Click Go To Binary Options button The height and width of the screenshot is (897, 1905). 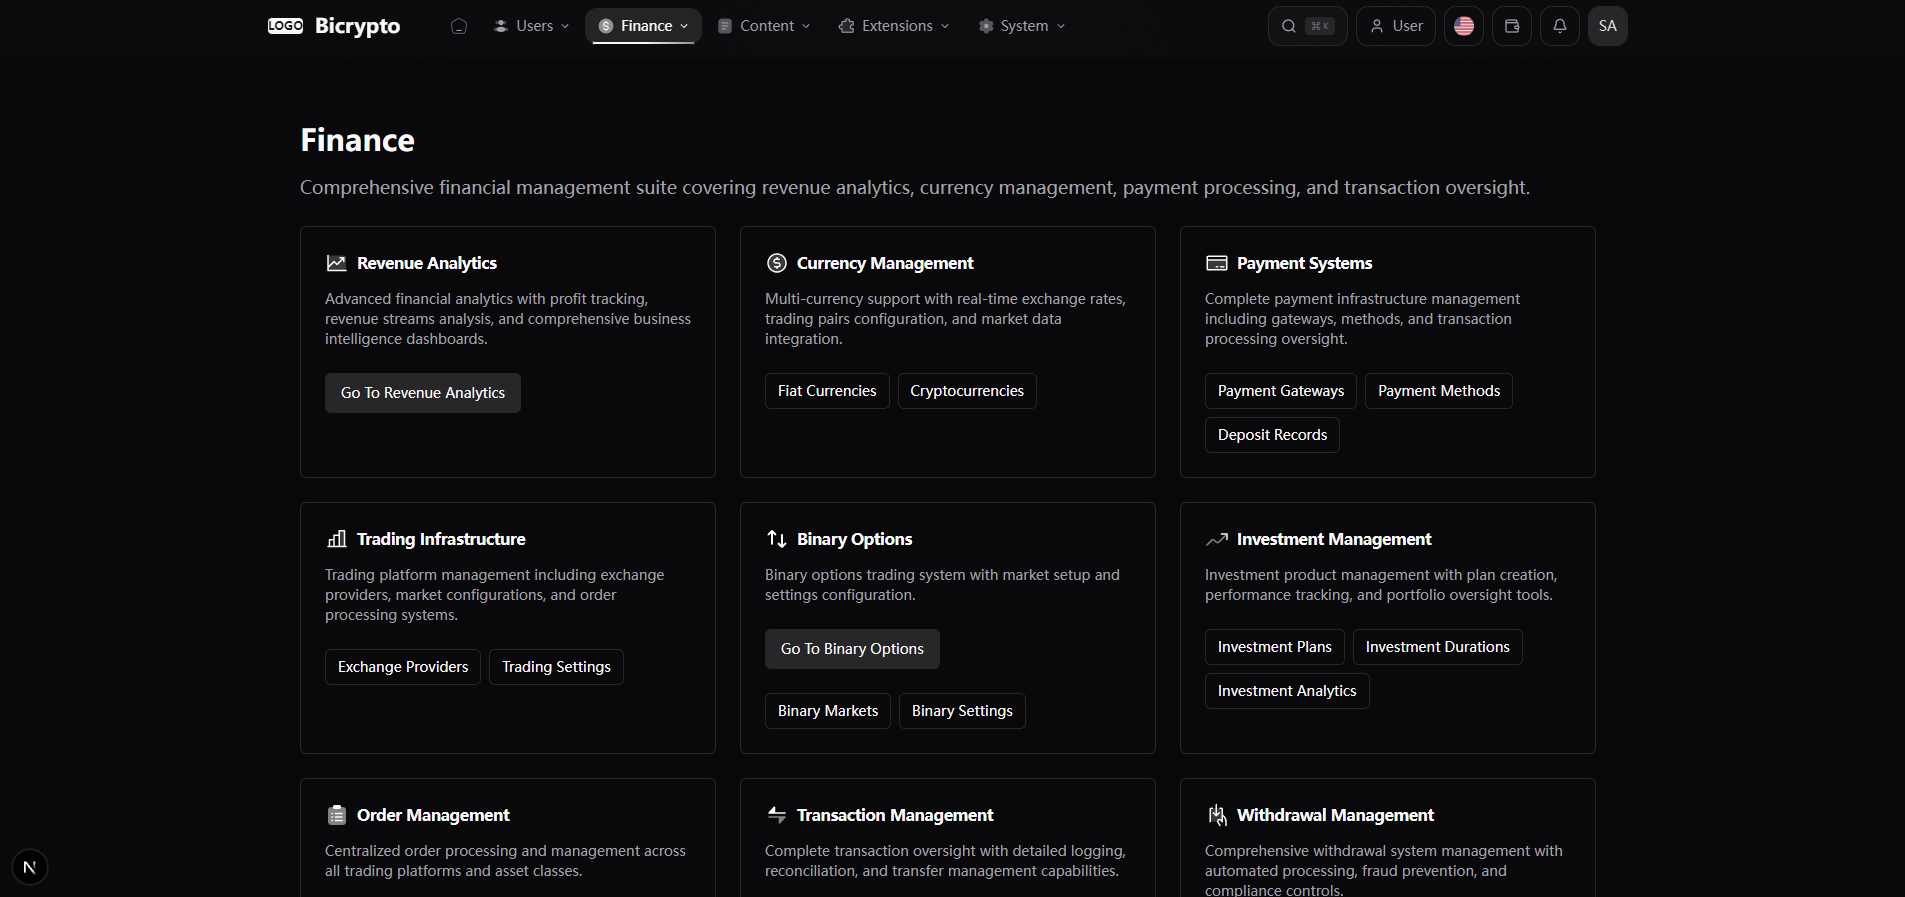click(852, 649)
